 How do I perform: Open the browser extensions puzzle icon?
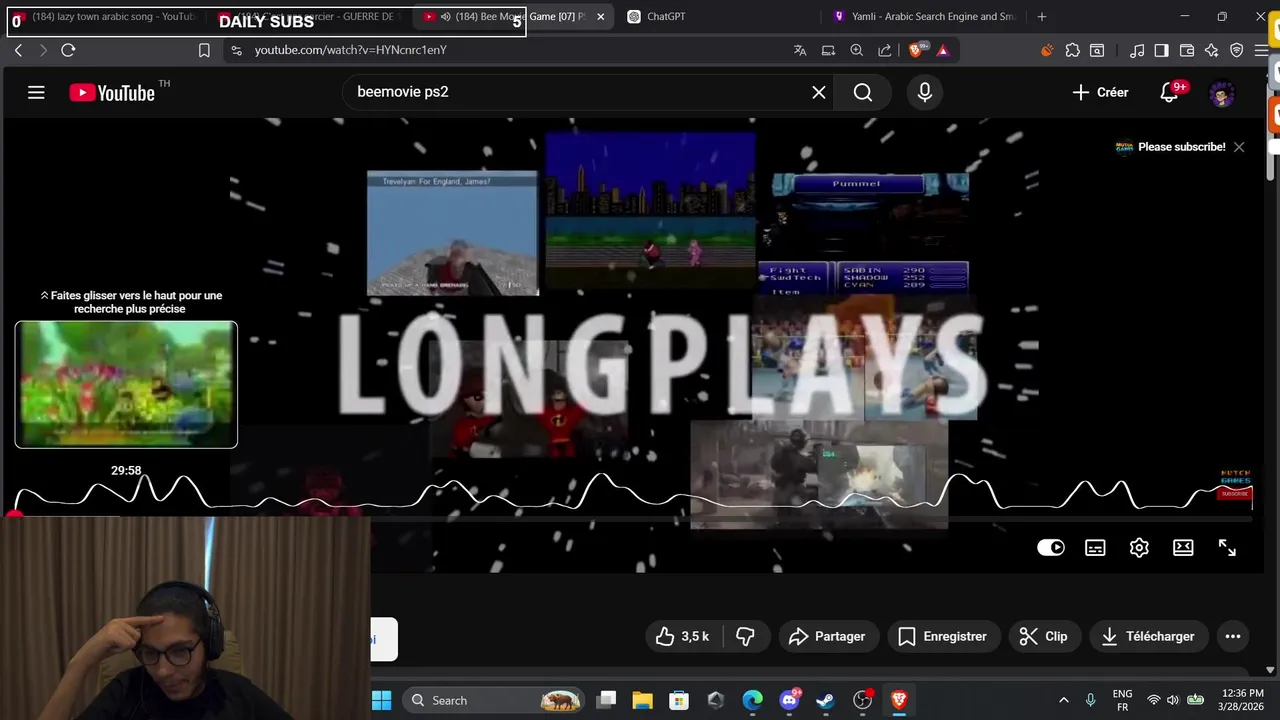1072,50
